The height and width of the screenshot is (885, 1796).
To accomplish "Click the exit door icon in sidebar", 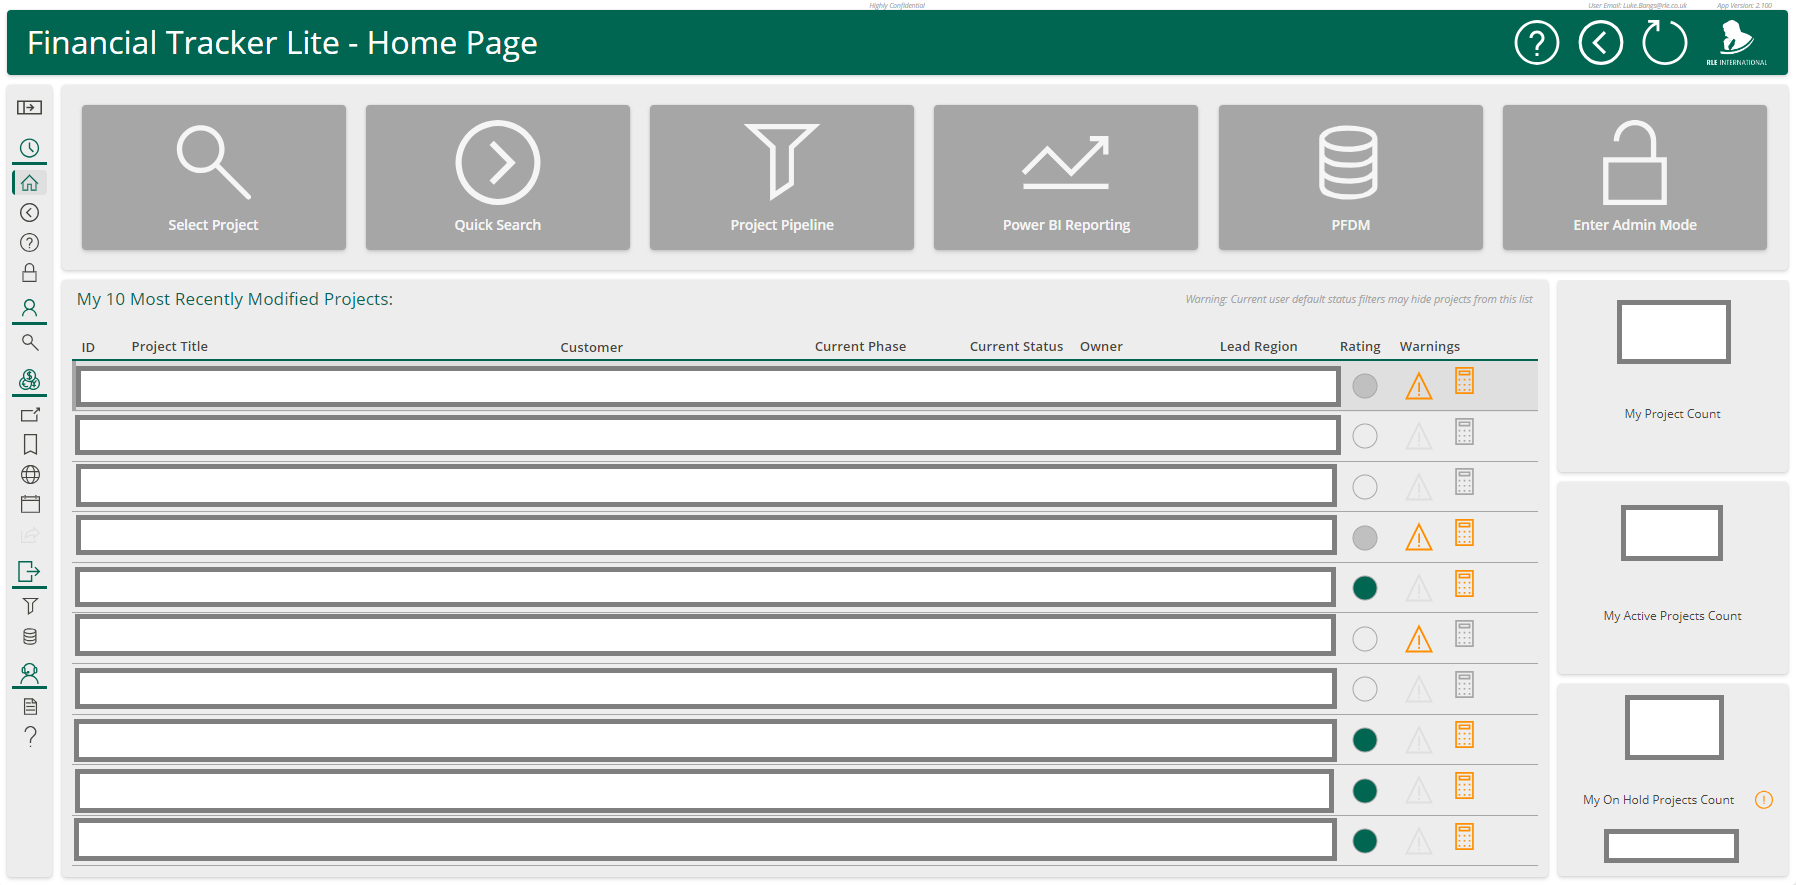I will [x=30, y=571].
